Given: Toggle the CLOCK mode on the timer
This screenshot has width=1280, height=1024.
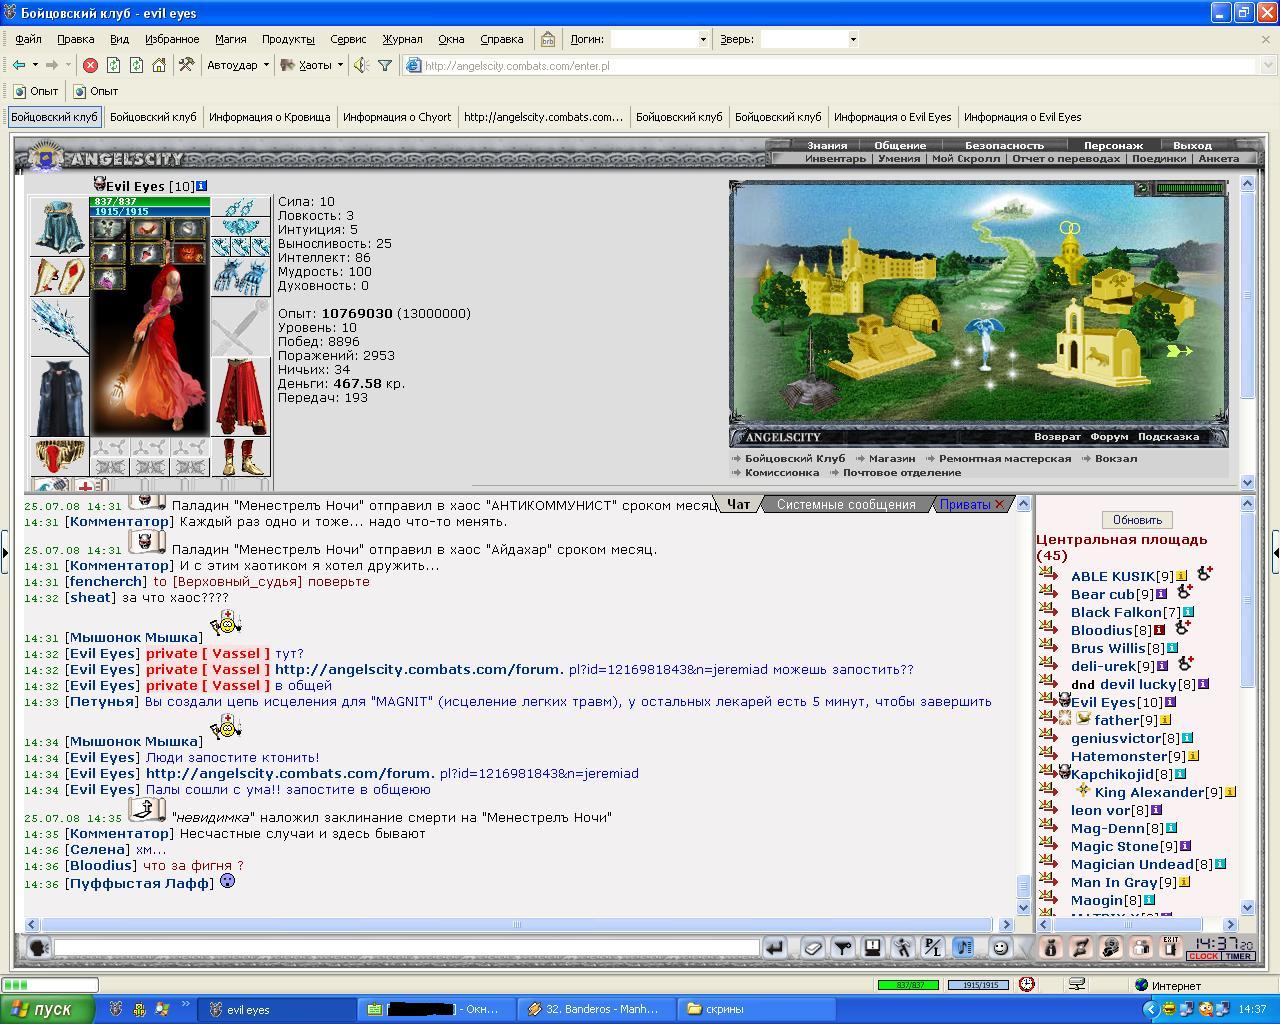Looking at the screenshot, I should click(x=1203, y=956).
